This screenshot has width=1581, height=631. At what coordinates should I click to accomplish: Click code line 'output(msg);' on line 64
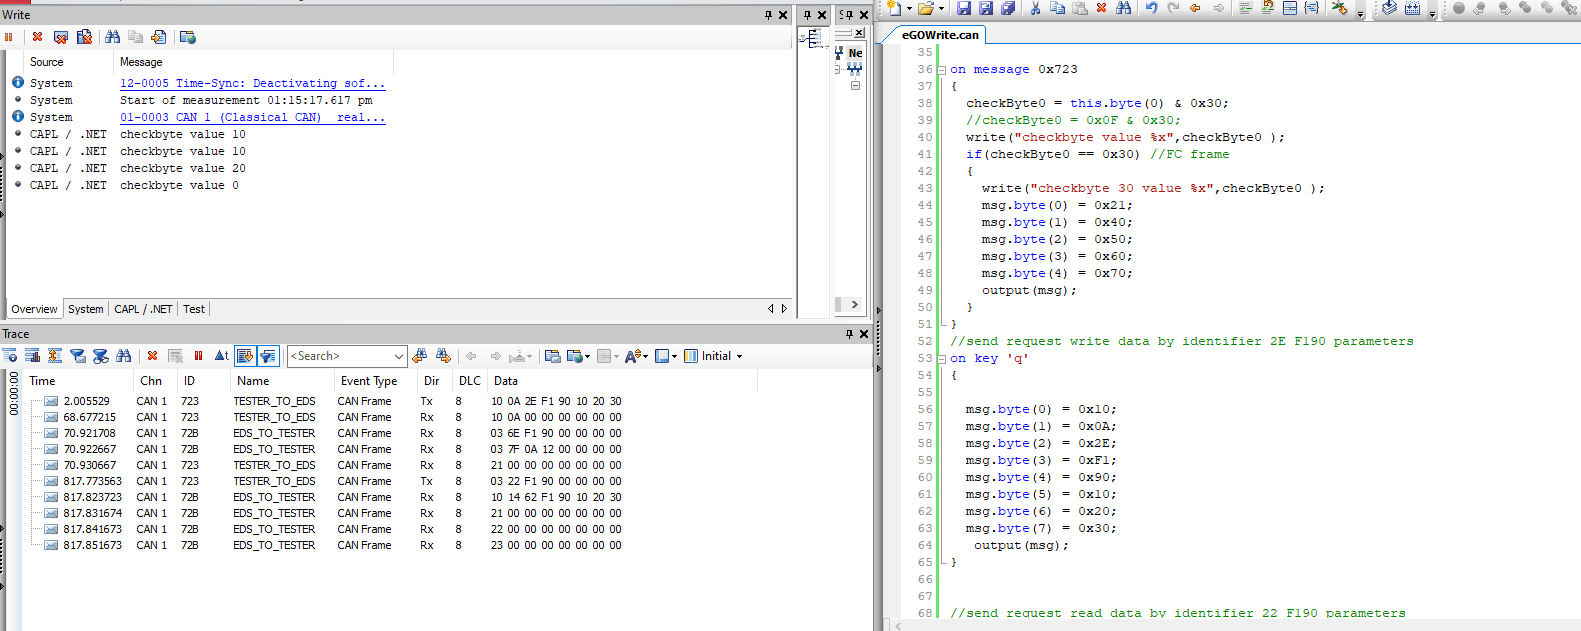coord(1021,545)
